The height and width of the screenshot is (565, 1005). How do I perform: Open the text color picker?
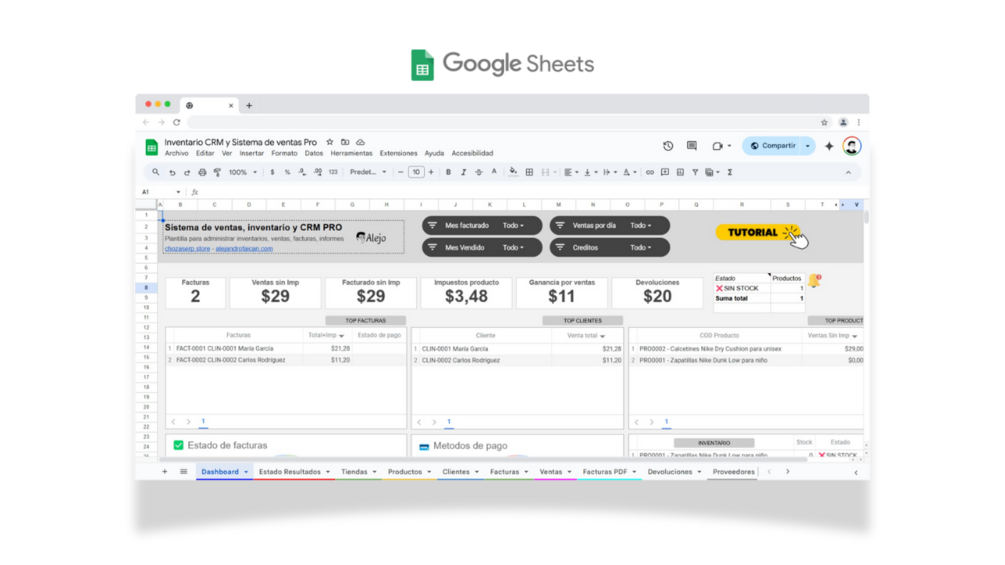494,172
